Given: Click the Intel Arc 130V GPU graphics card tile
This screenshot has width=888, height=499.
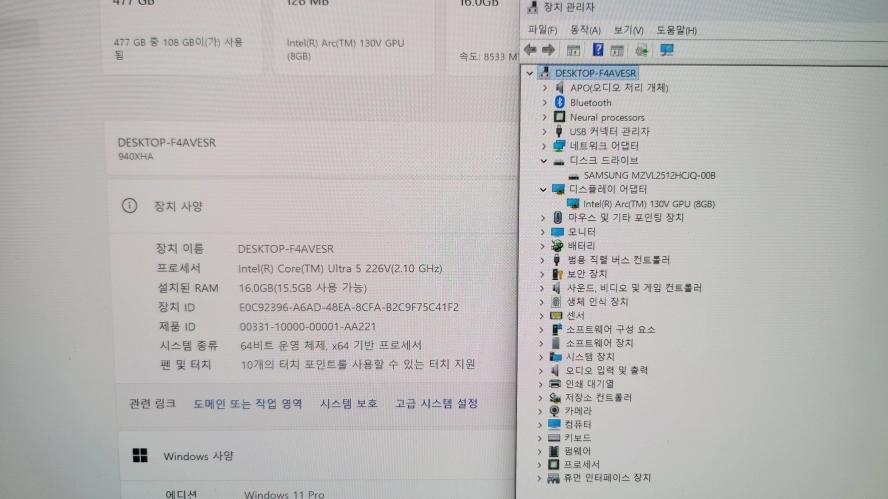Looking at the screenshot, I should [355, 37].
